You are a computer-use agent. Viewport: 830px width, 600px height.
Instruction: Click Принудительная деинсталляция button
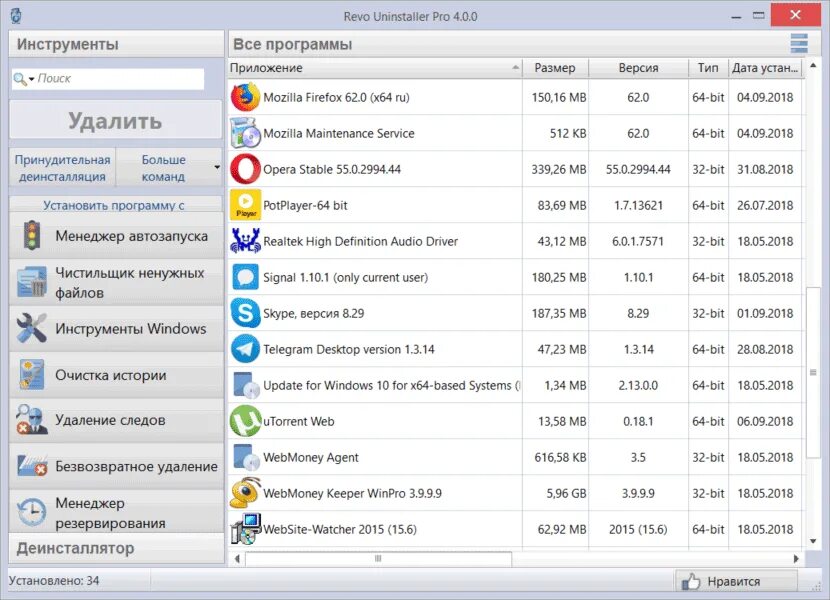pyautogui.click(x=62, y=168)
